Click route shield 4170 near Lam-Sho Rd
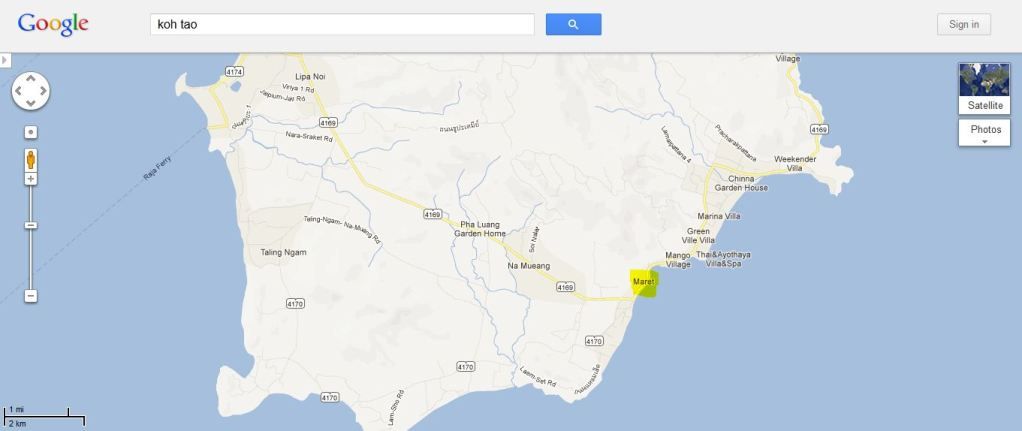1022x431 pixels. click(330, 397)
